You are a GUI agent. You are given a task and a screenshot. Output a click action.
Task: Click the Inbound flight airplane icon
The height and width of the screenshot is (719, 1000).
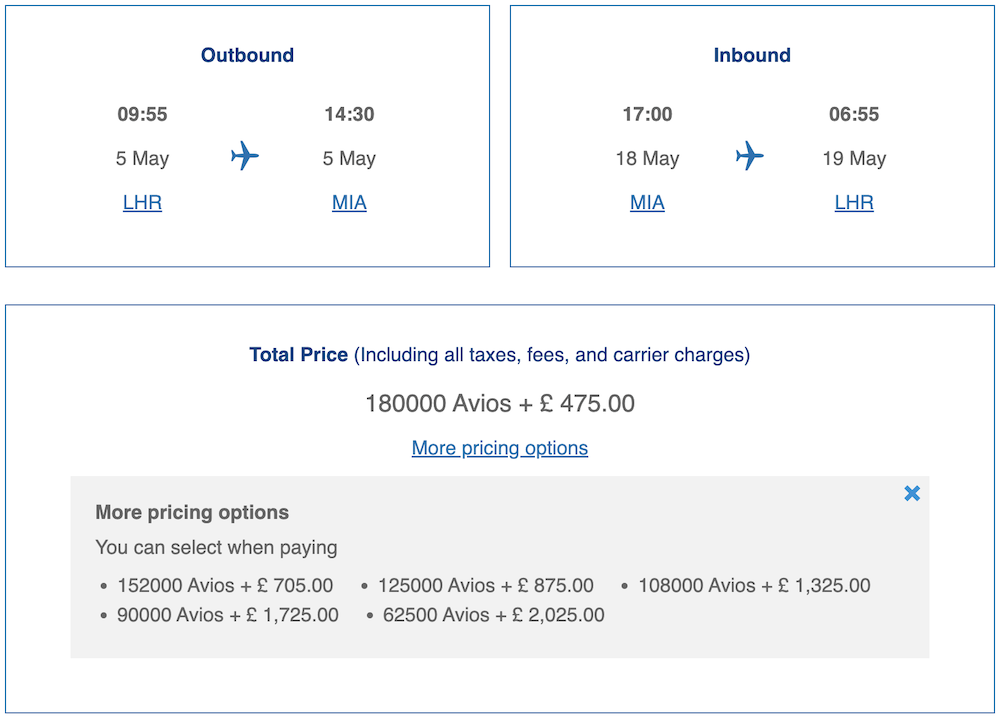click(749, 156)
